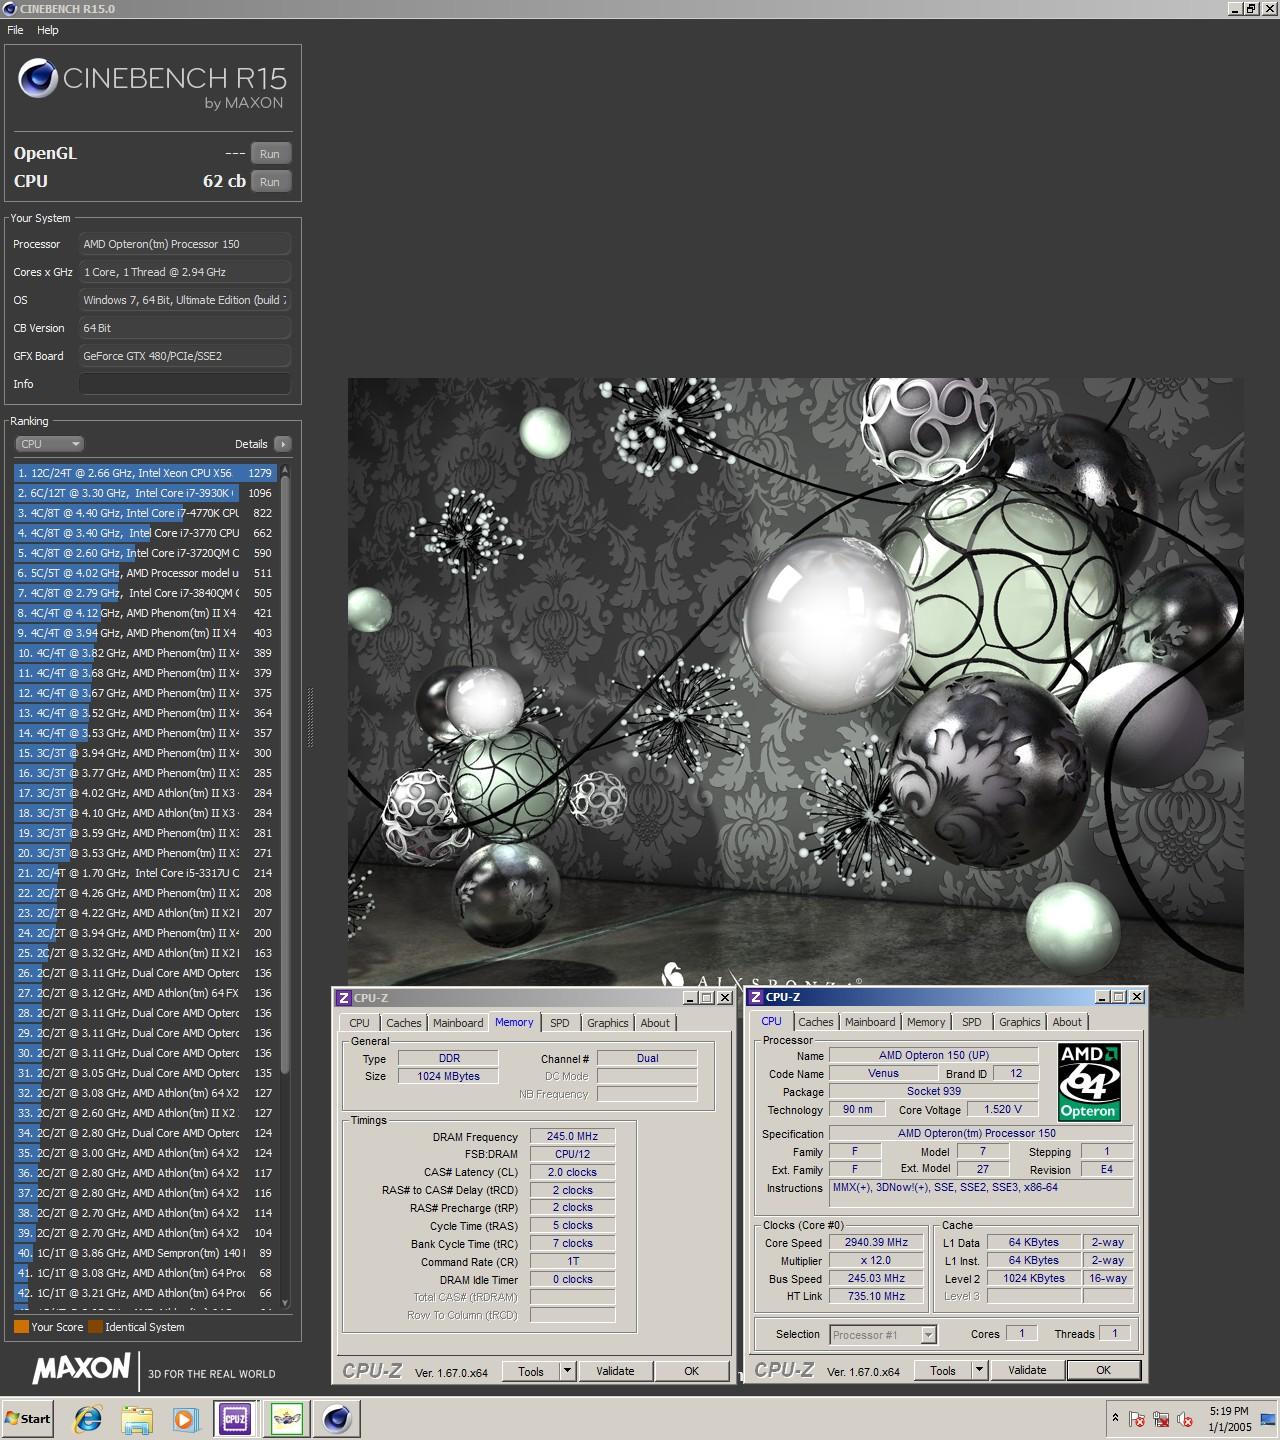The image size is (1280, 1440).
Task: Click Processor field AMD Opteron 150
Action: 185,244
